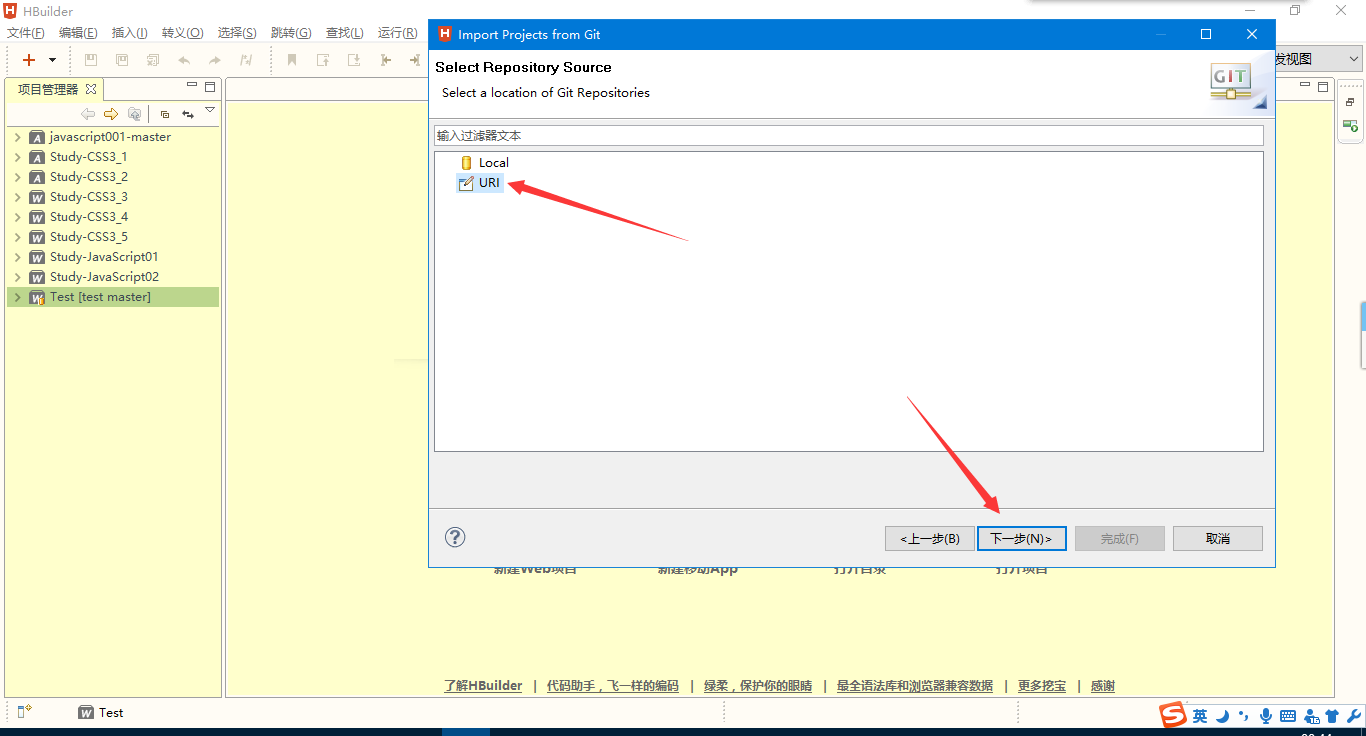Click the go-up folder icon in project manager

(x=134, y=114)
